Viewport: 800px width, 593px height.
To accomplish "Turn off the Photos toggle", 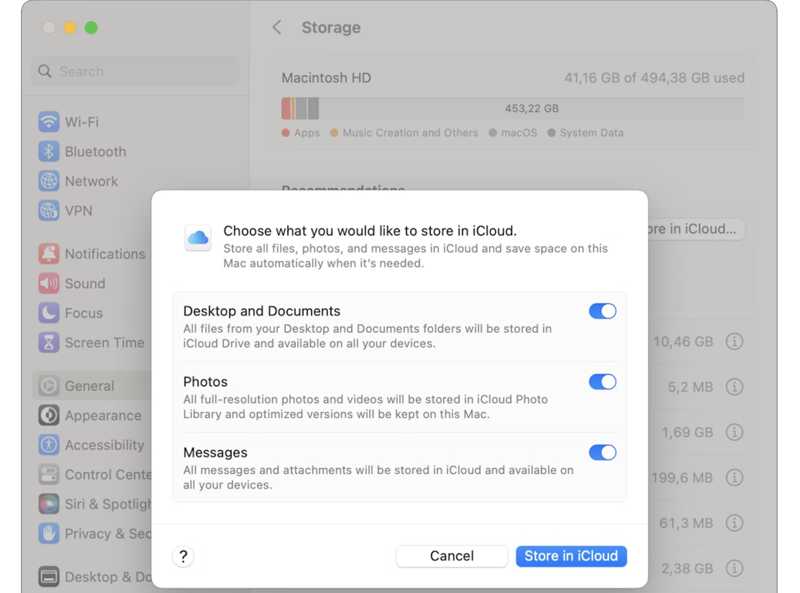I will click(x=602, y=382).
